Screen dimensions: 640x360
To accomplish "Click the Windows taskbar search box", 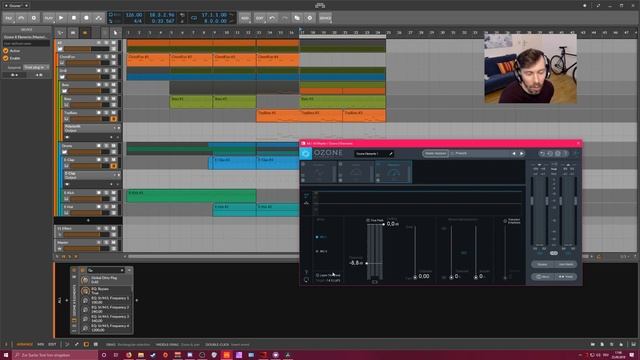I will coord(56,355).
